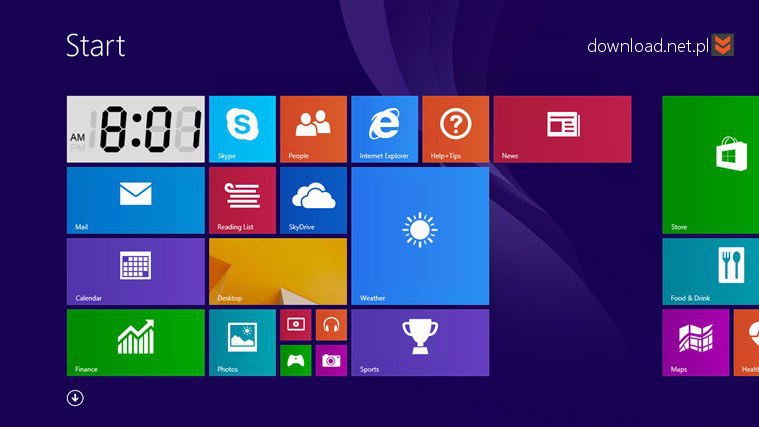Screen dimensions: 759x427
Task: Open the Calendar tile
Action: [136, 272]
